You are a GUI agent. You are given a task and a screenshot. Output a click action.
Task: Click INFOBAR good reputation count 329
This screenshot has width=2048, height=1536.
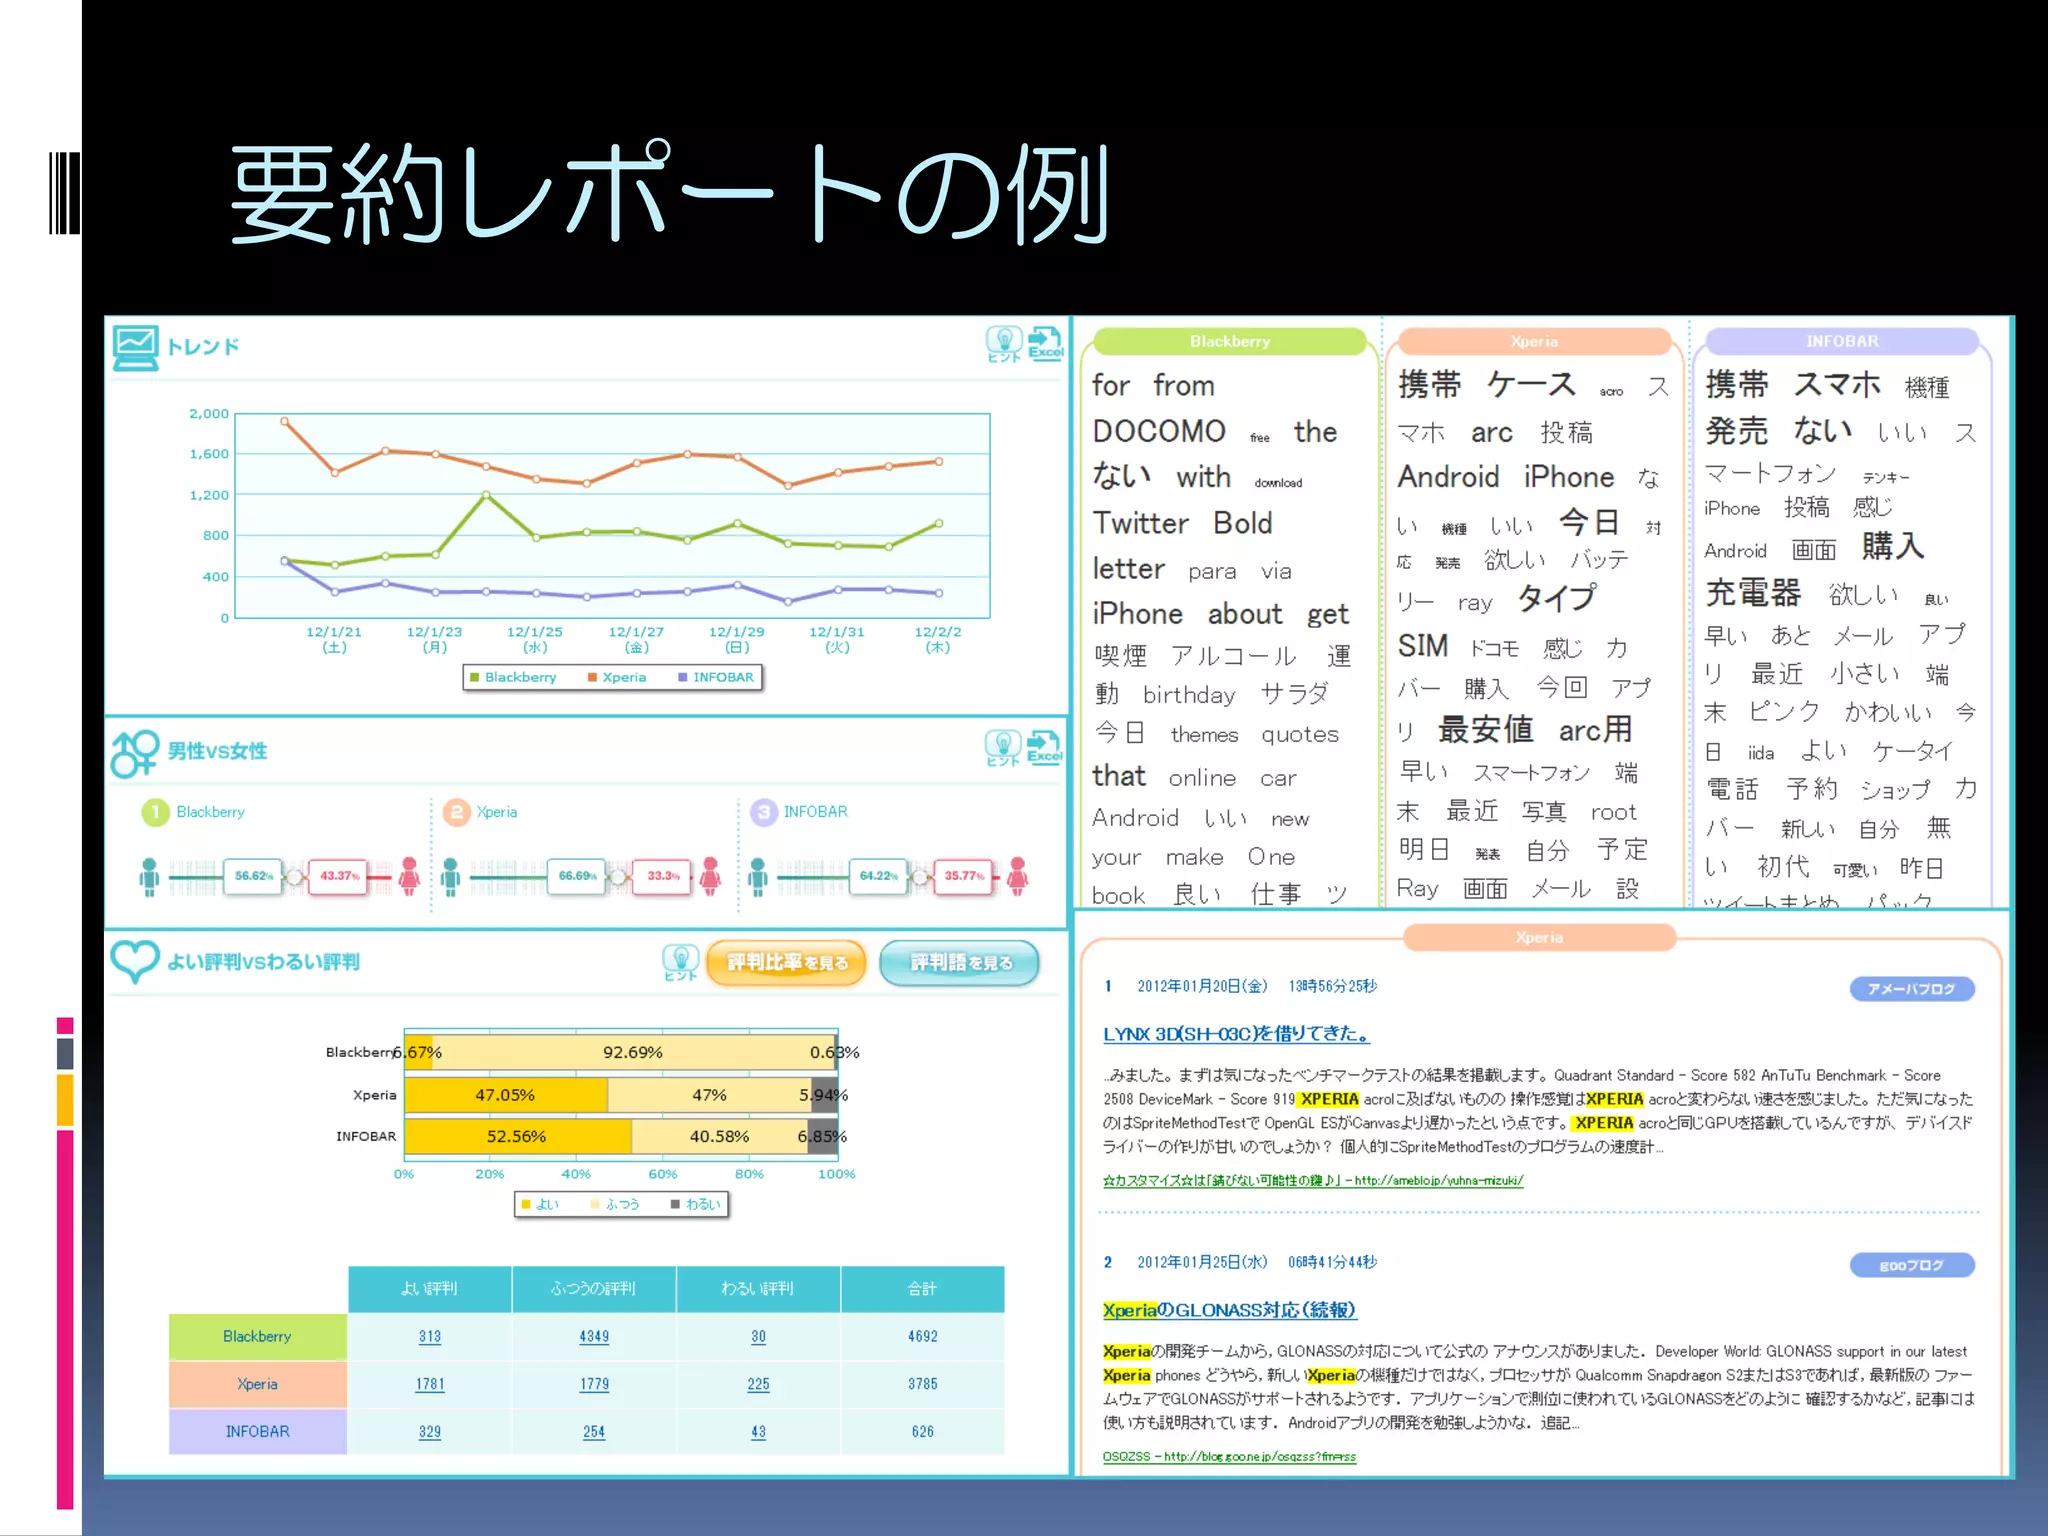430,1433
